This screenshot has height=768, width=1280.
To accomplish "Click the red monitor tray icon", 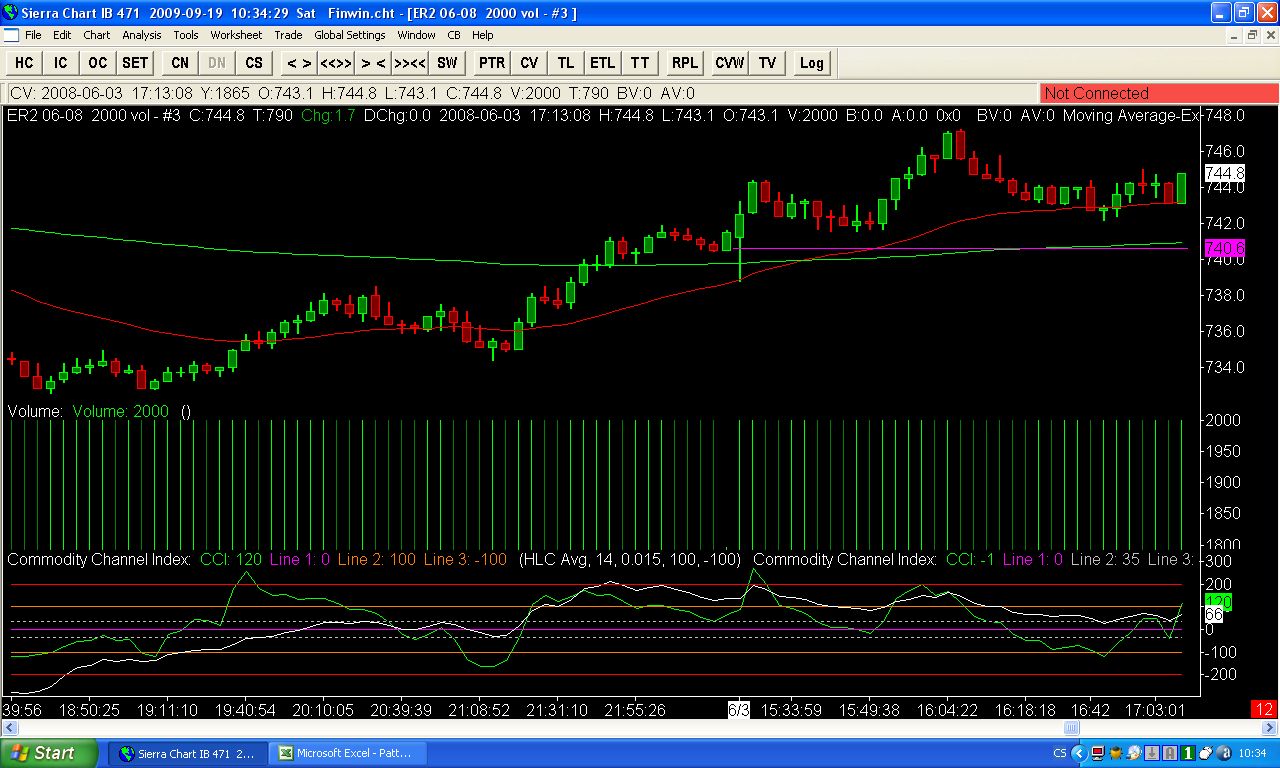I will click(1098, 753).
